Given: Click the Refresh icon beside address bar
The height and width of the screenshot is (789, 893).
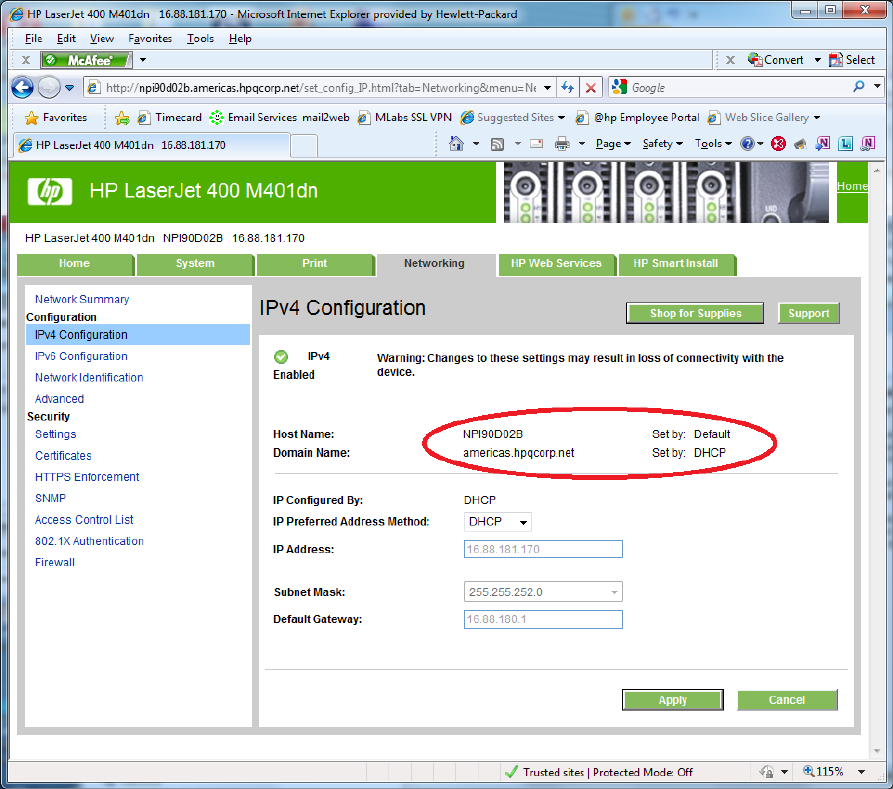Looking at the screenshot, I should [x=567, y=88].
